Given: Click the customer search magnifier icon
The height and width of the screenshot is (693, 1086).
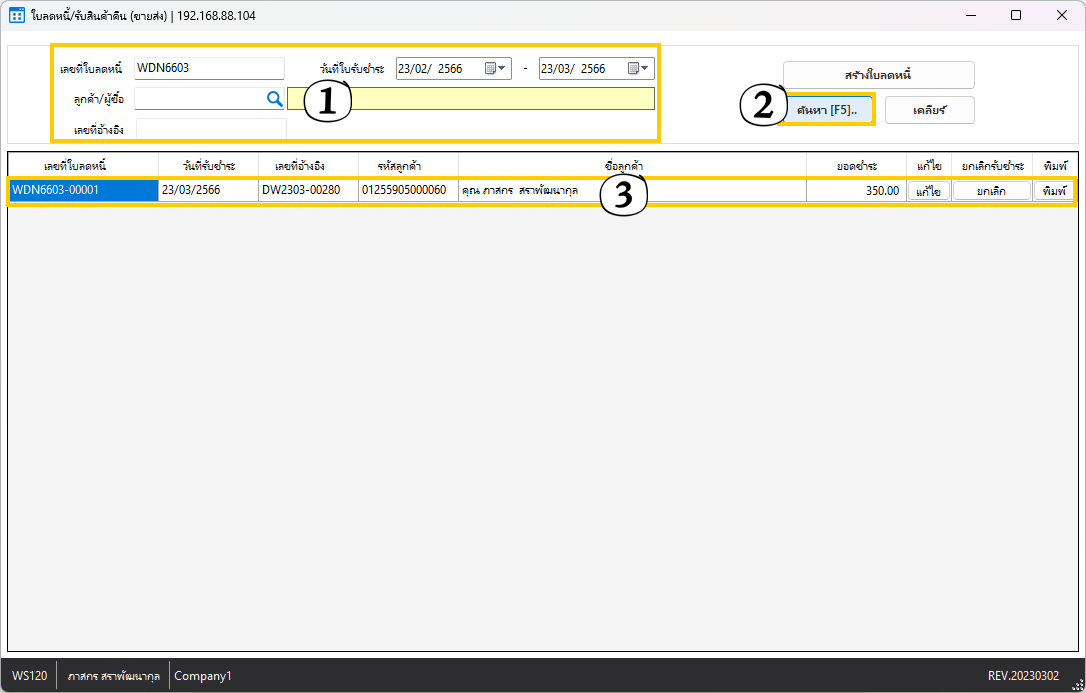Looking at the screenshot, I should (274, 98).
